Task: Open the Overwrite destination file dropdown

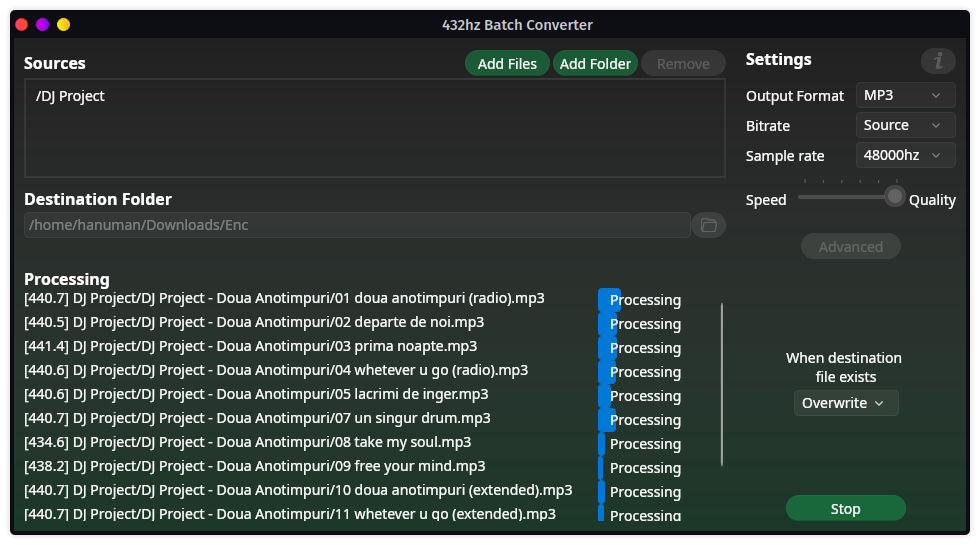Action: (x=846, y=403)
